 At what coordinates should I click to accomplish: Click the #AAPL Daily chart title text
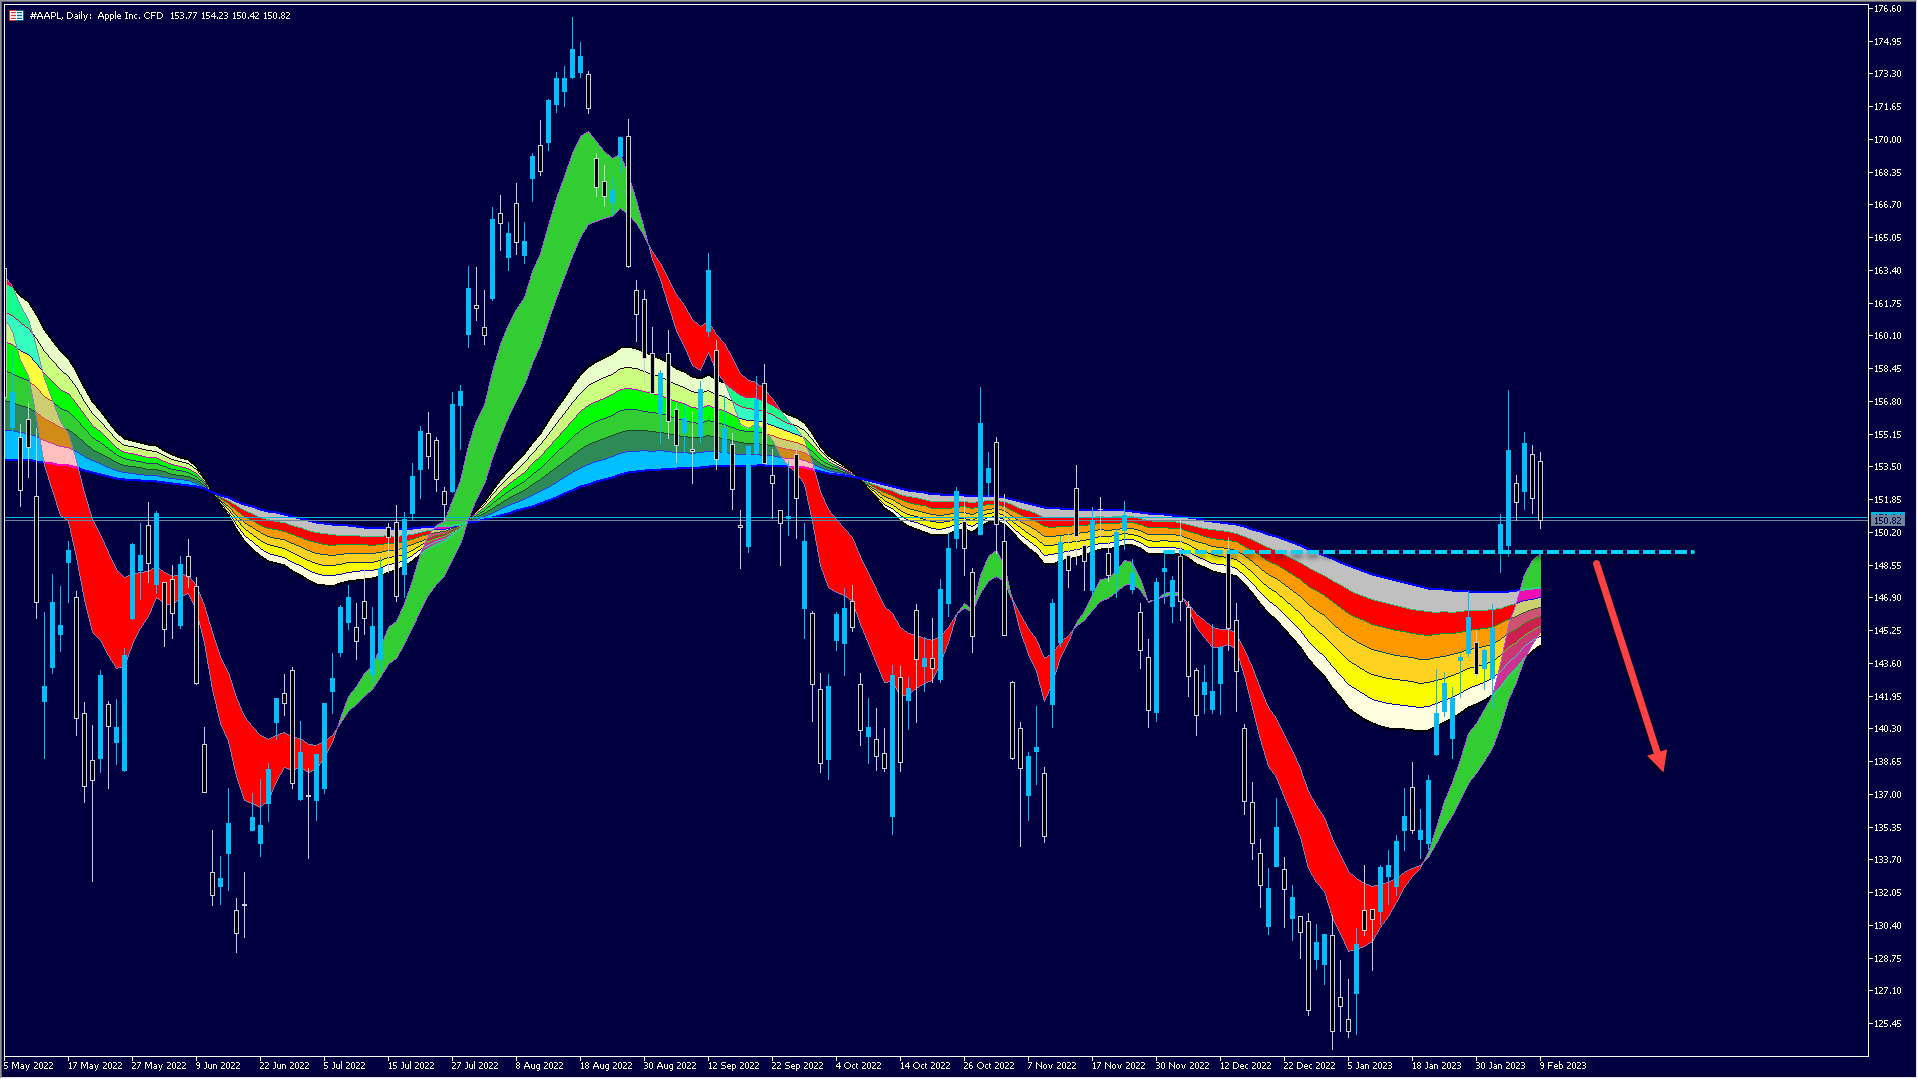tap(160, 16)
